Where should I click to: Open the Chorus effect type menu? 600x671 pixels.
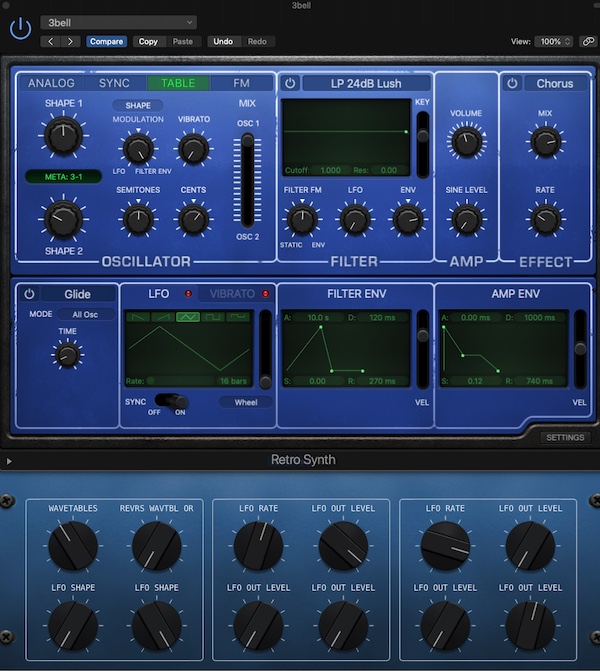(x=555, y=83)
